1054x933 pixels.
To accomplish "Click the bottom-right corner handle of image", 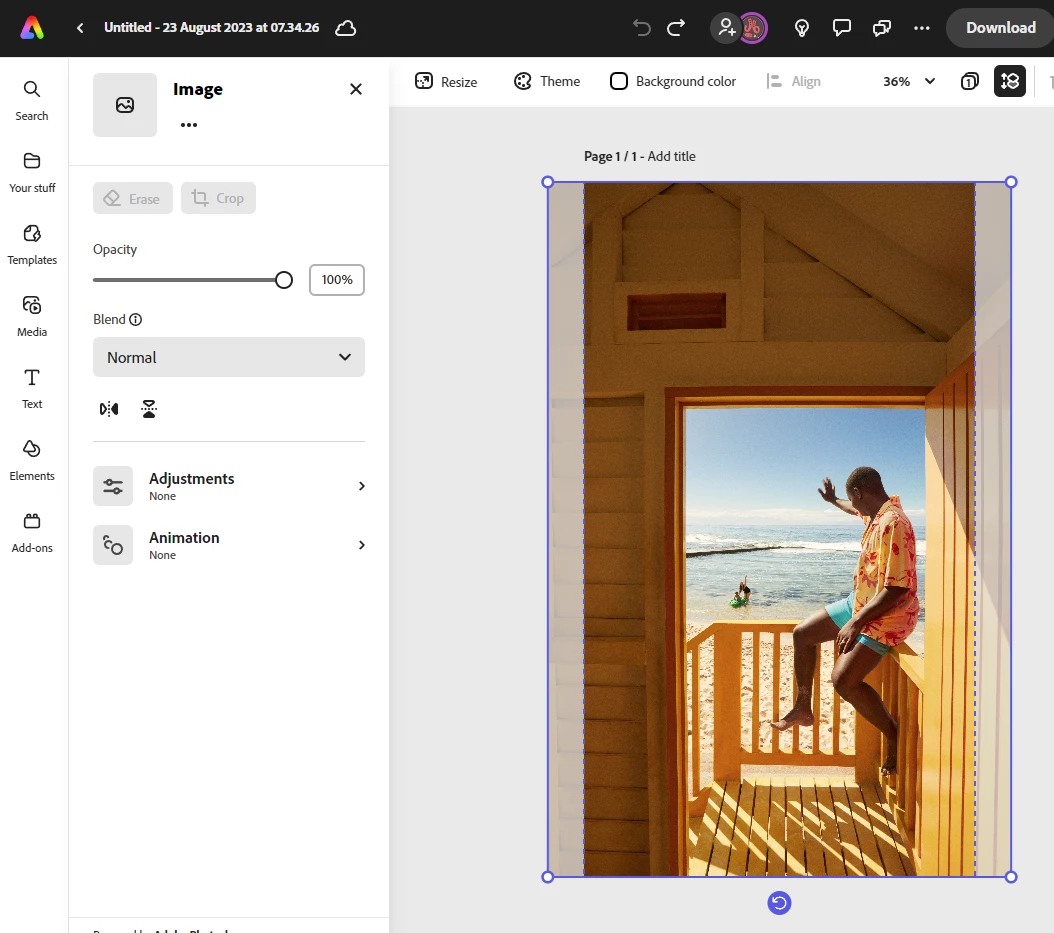I will pyautogui.click(x=1011, y=877).
